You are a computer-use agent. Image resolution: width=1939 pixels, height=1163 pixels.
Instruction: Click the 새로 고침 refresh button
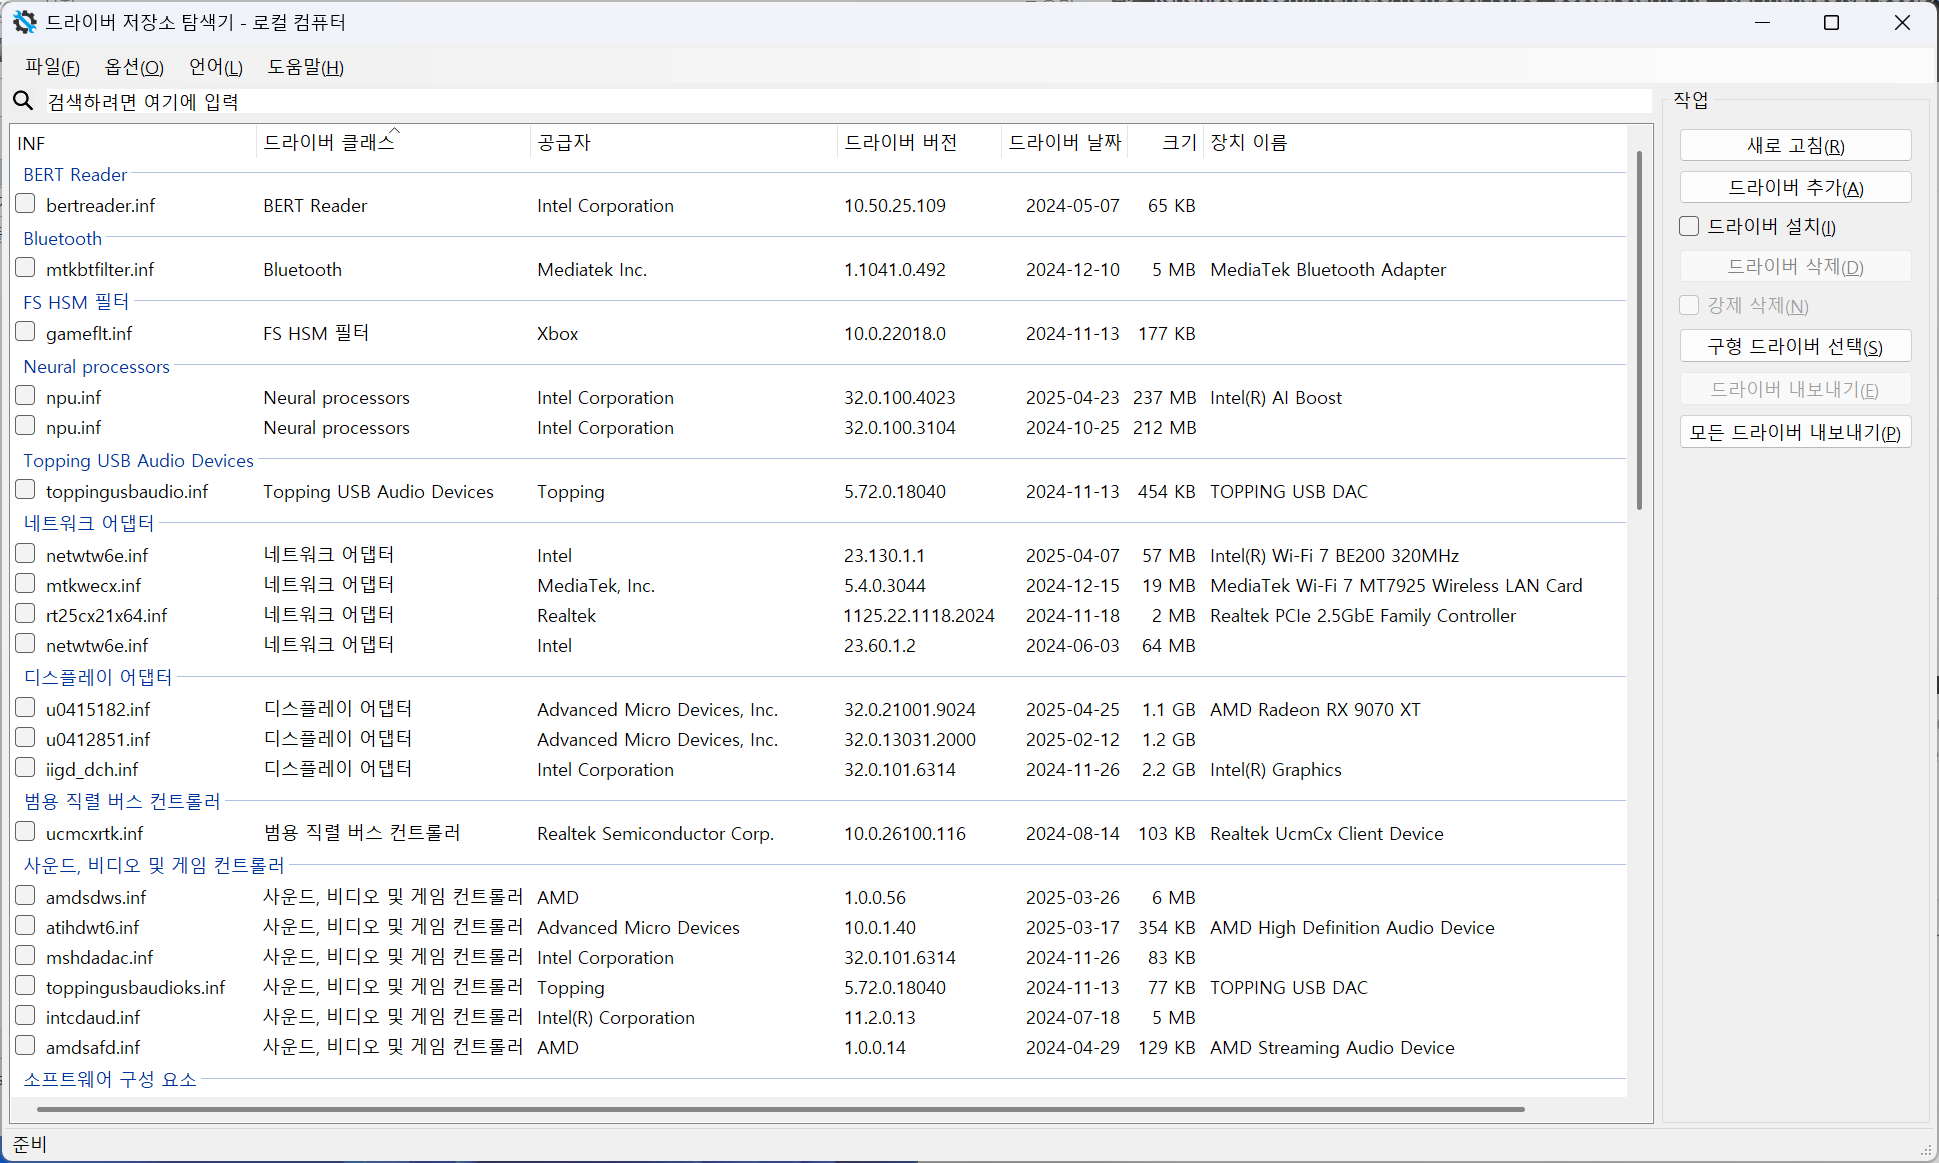coord(1795,146)
